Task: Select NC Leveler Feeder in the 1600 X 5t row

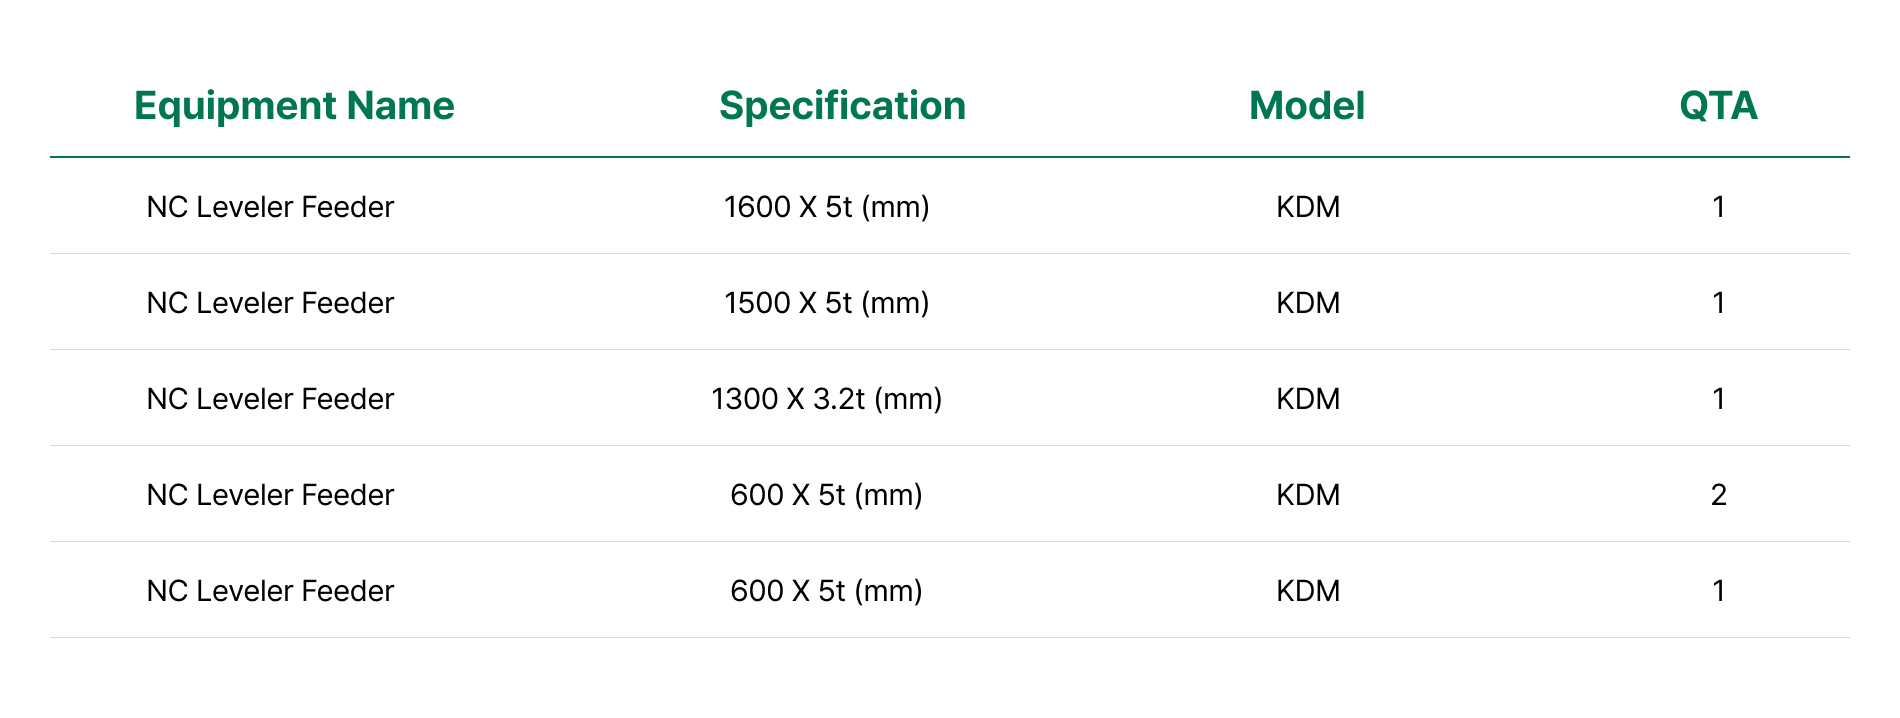Action: pyautogui.click(x=270, y=207)
